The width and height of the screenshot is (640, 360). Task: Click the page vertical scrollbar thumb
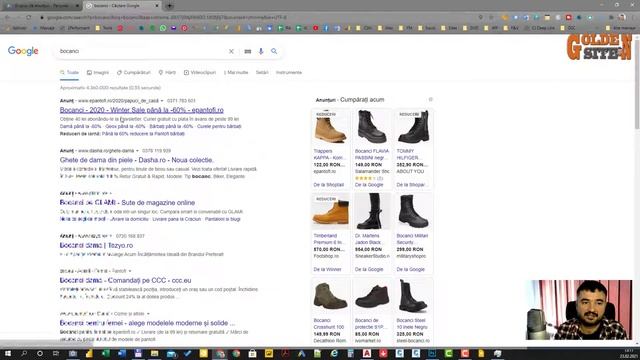point(637,84)
